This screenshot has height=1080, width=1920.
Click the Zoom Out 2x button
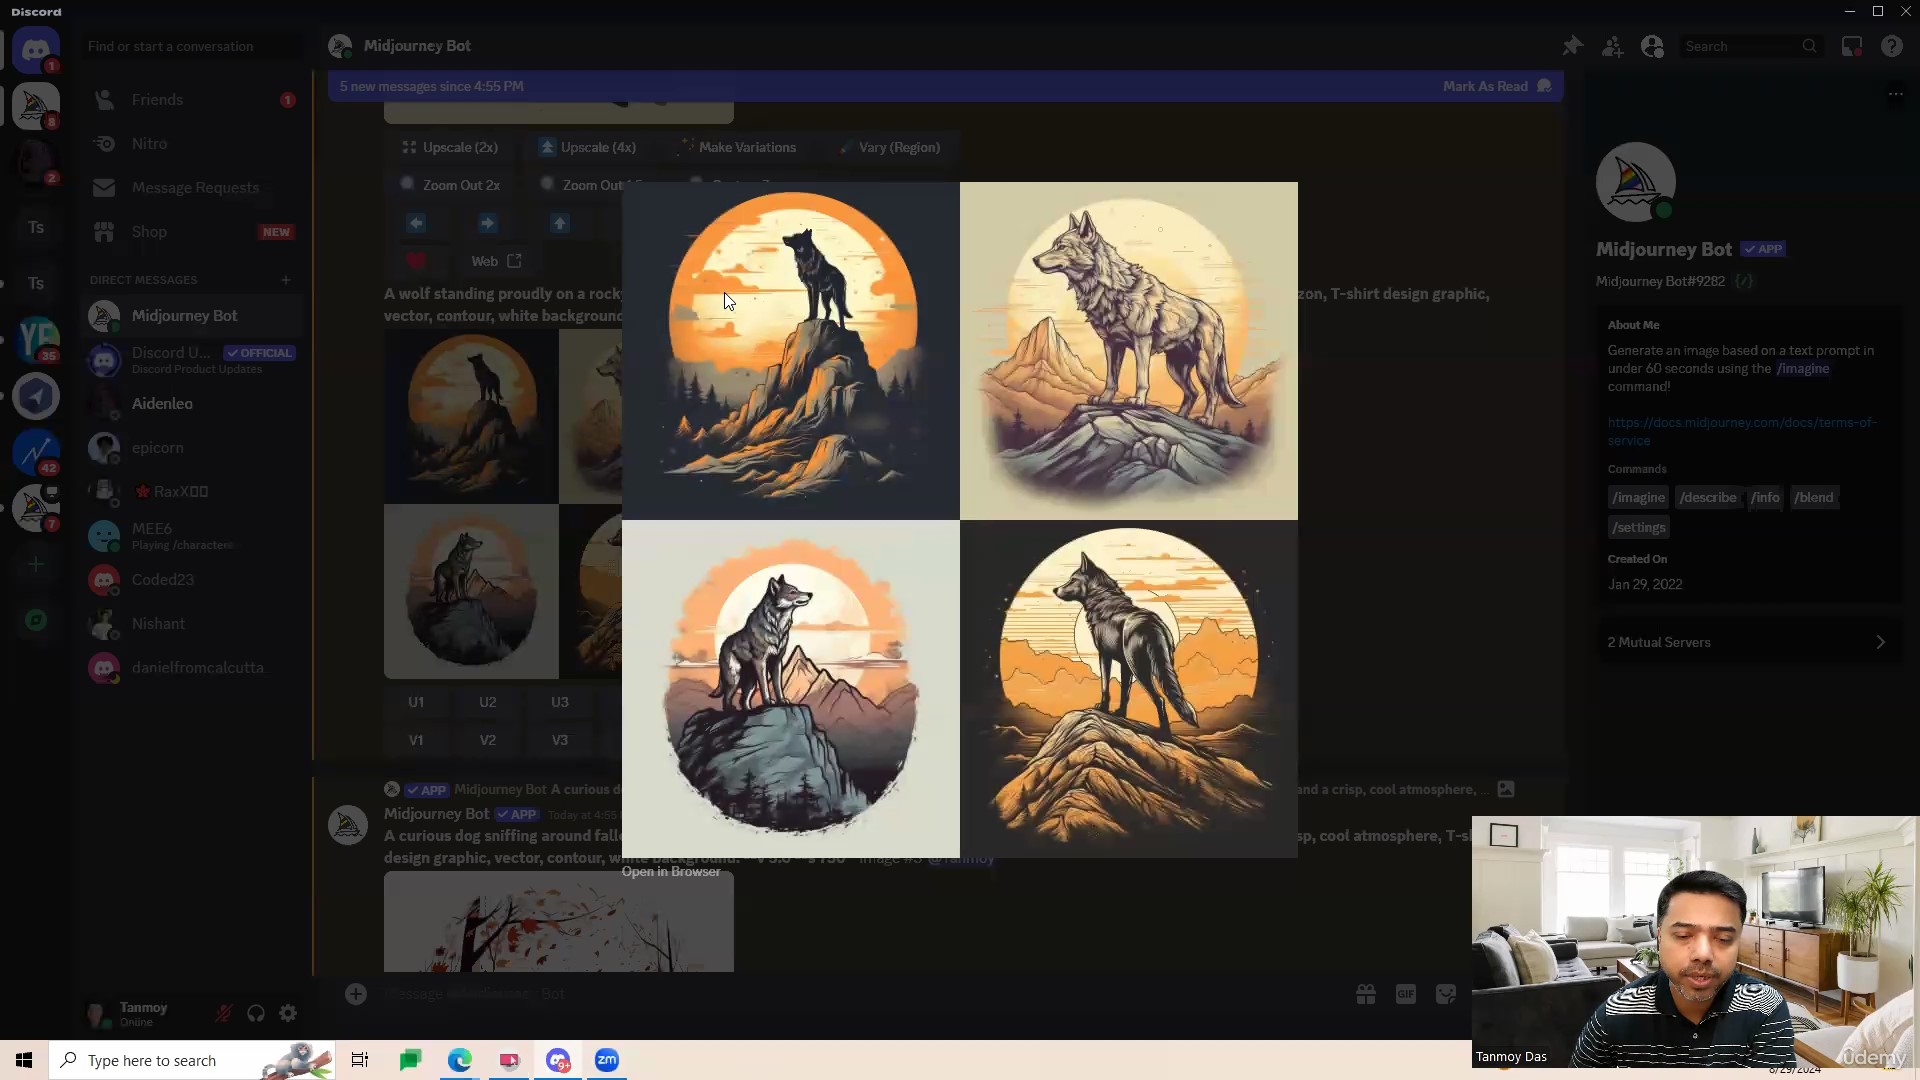pos(451,185)
